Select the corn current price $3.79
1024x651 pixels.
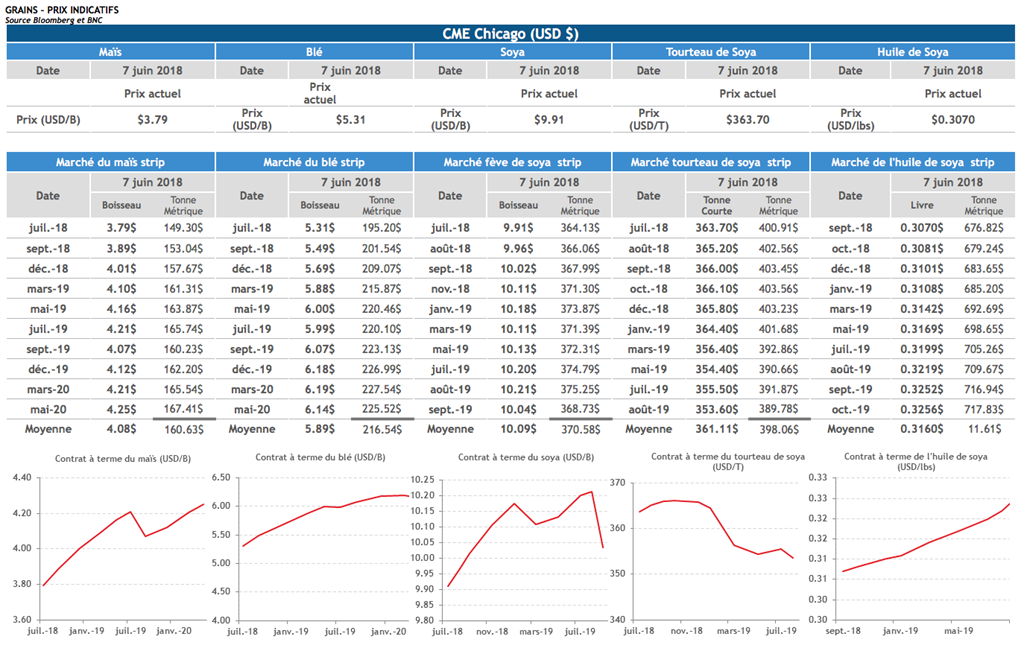tap(152, 120)
